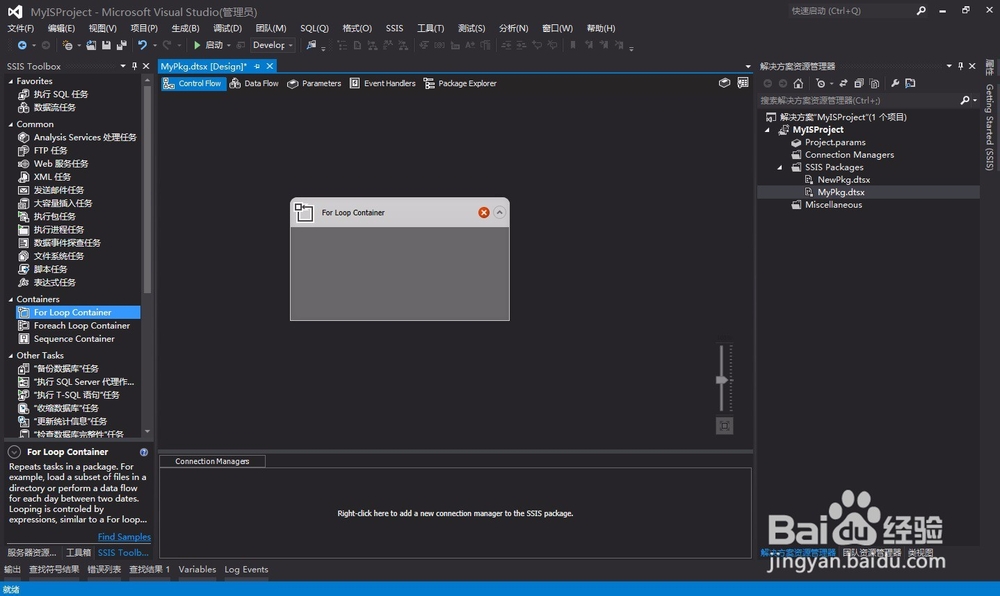
Task: Click the Undo icon
Action: click(x=142, y=45)
